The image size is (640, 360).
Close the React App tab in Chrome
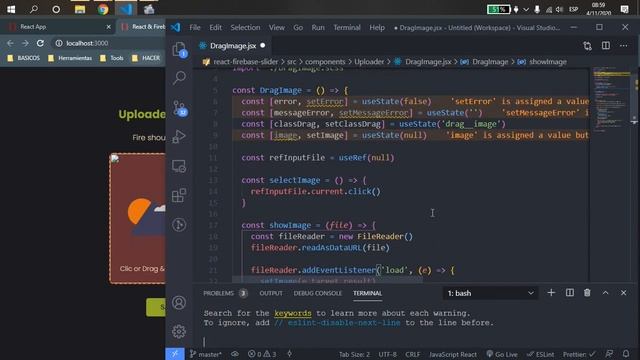(x=108, y=27)
